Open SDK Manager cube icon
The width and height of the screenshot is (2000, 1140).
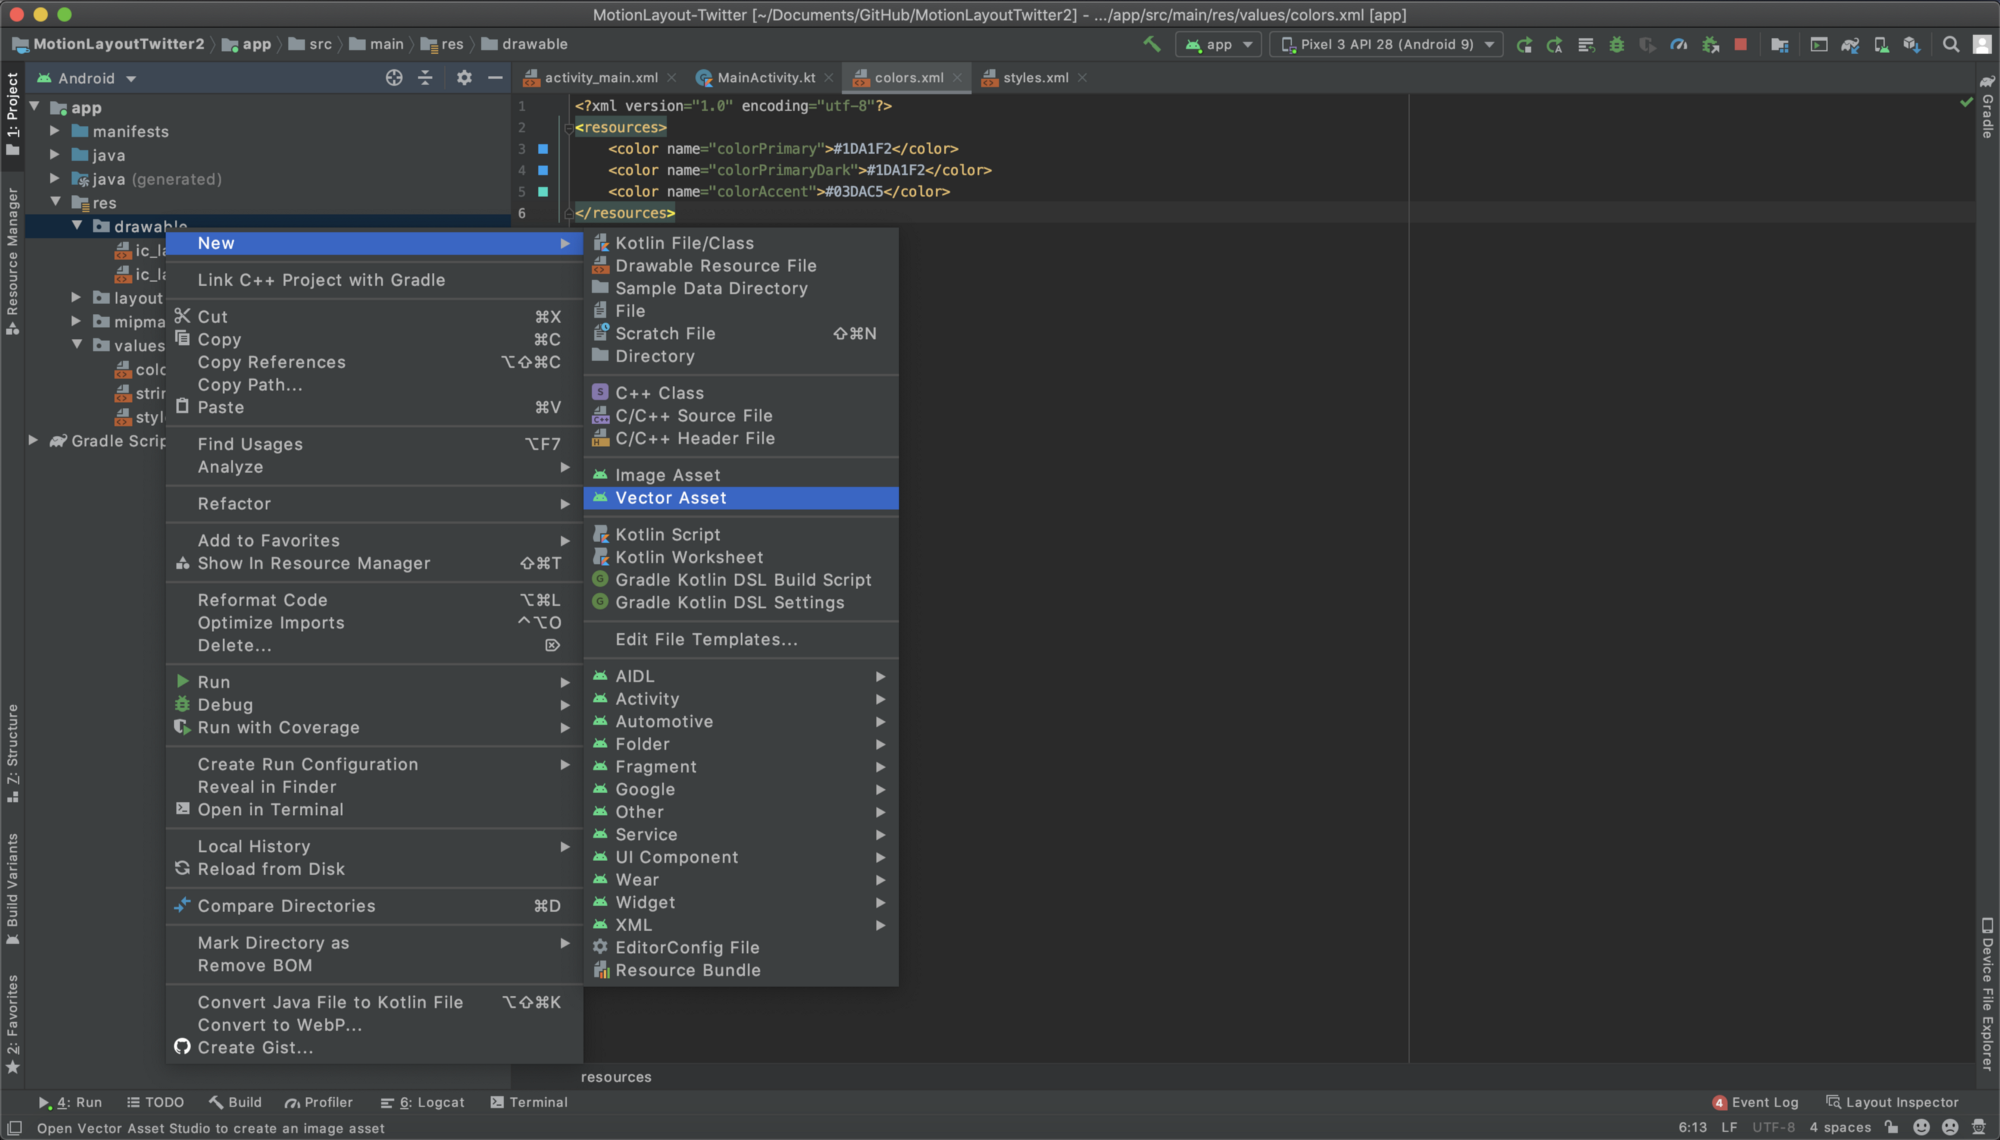point(1911,44)
